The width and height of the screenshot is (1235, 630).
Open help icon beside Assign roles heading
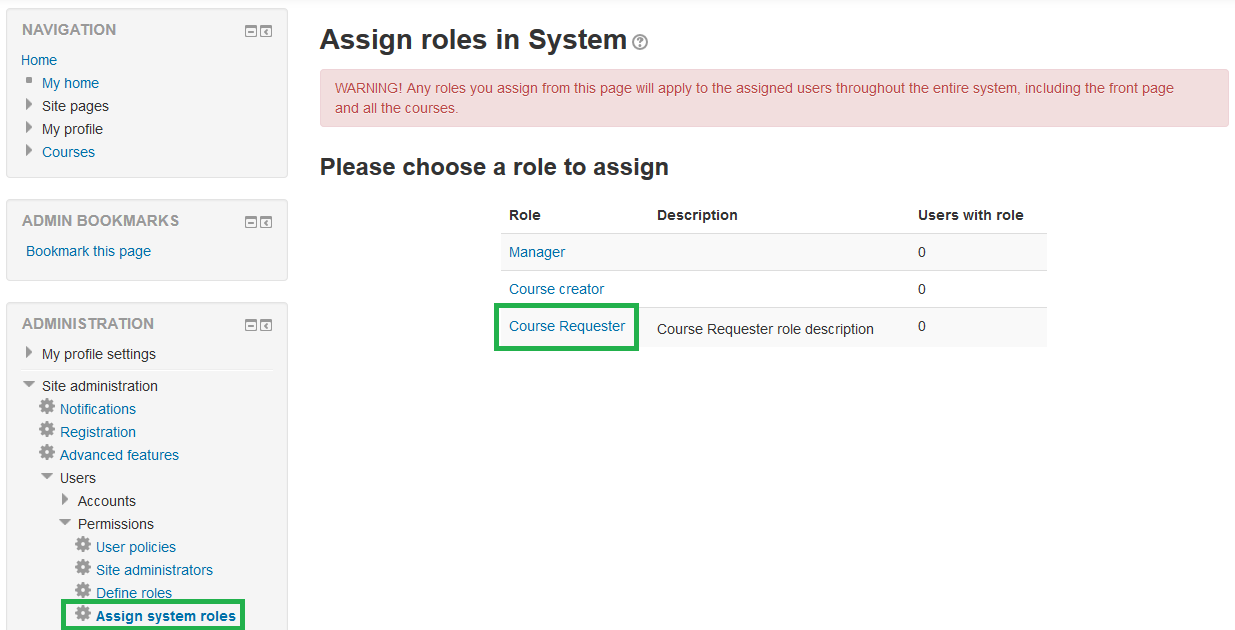pos(640,42)
